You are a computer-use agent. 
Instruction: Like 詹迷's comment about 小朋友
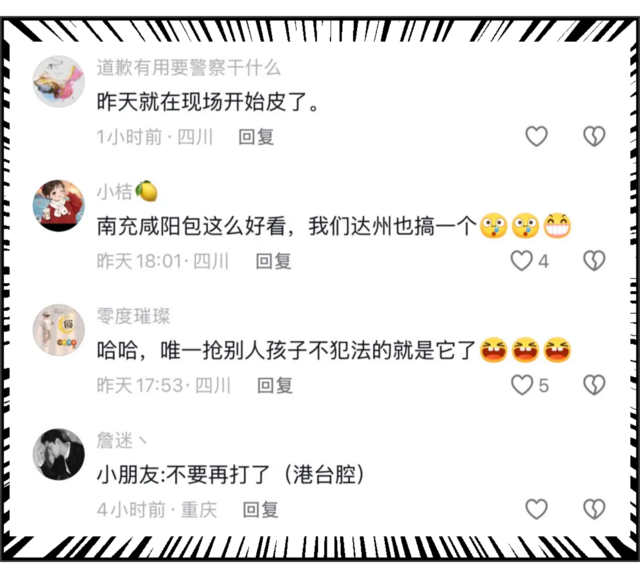(536, 509)
